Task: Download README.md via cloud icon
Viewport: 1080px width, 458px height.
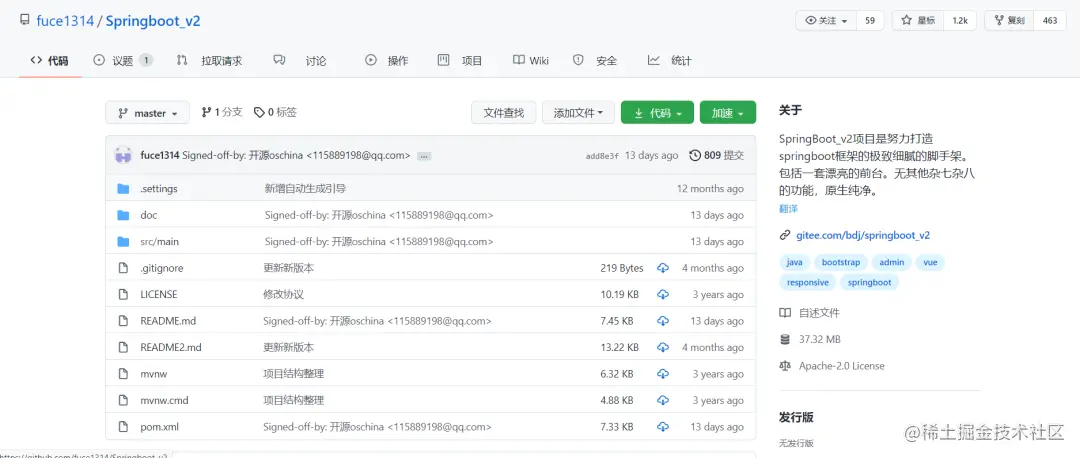Action: [663, 321]
